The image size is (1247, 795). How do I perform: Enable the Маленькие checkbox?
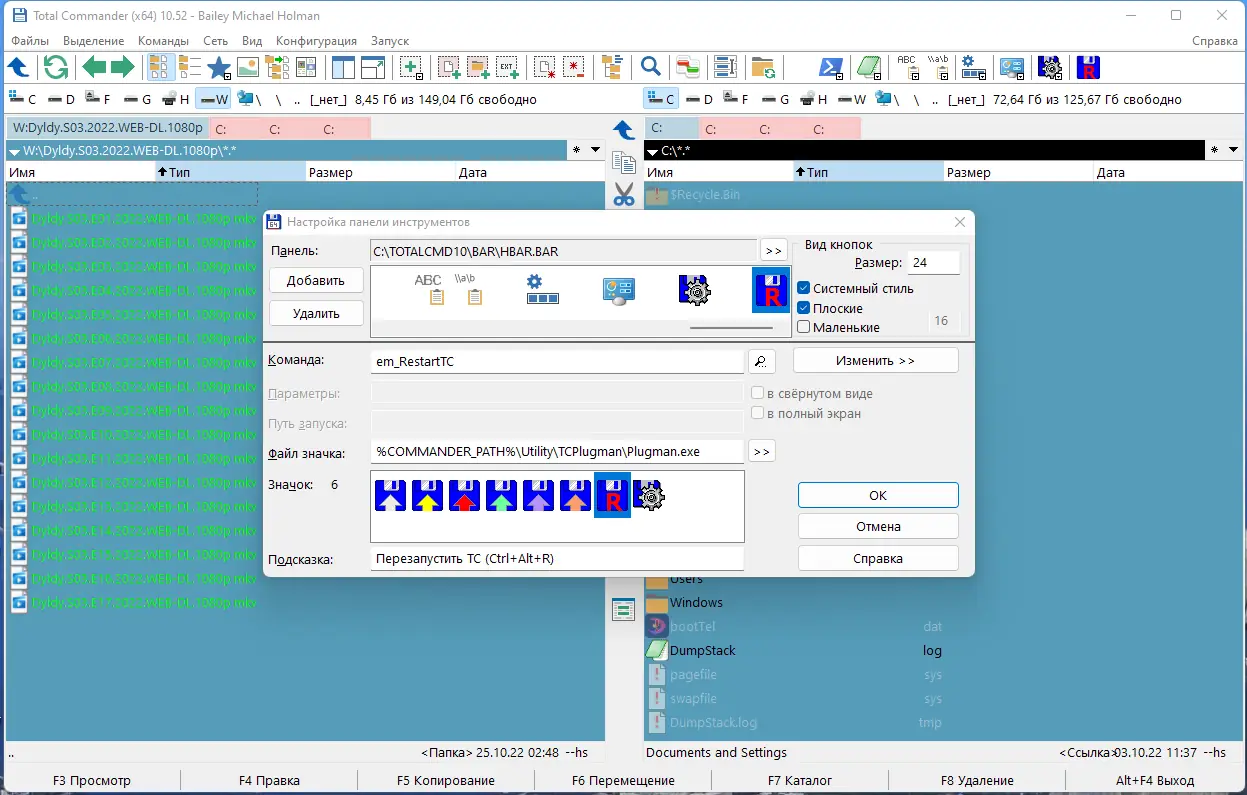pyautogui.click(x=804, y=327)
